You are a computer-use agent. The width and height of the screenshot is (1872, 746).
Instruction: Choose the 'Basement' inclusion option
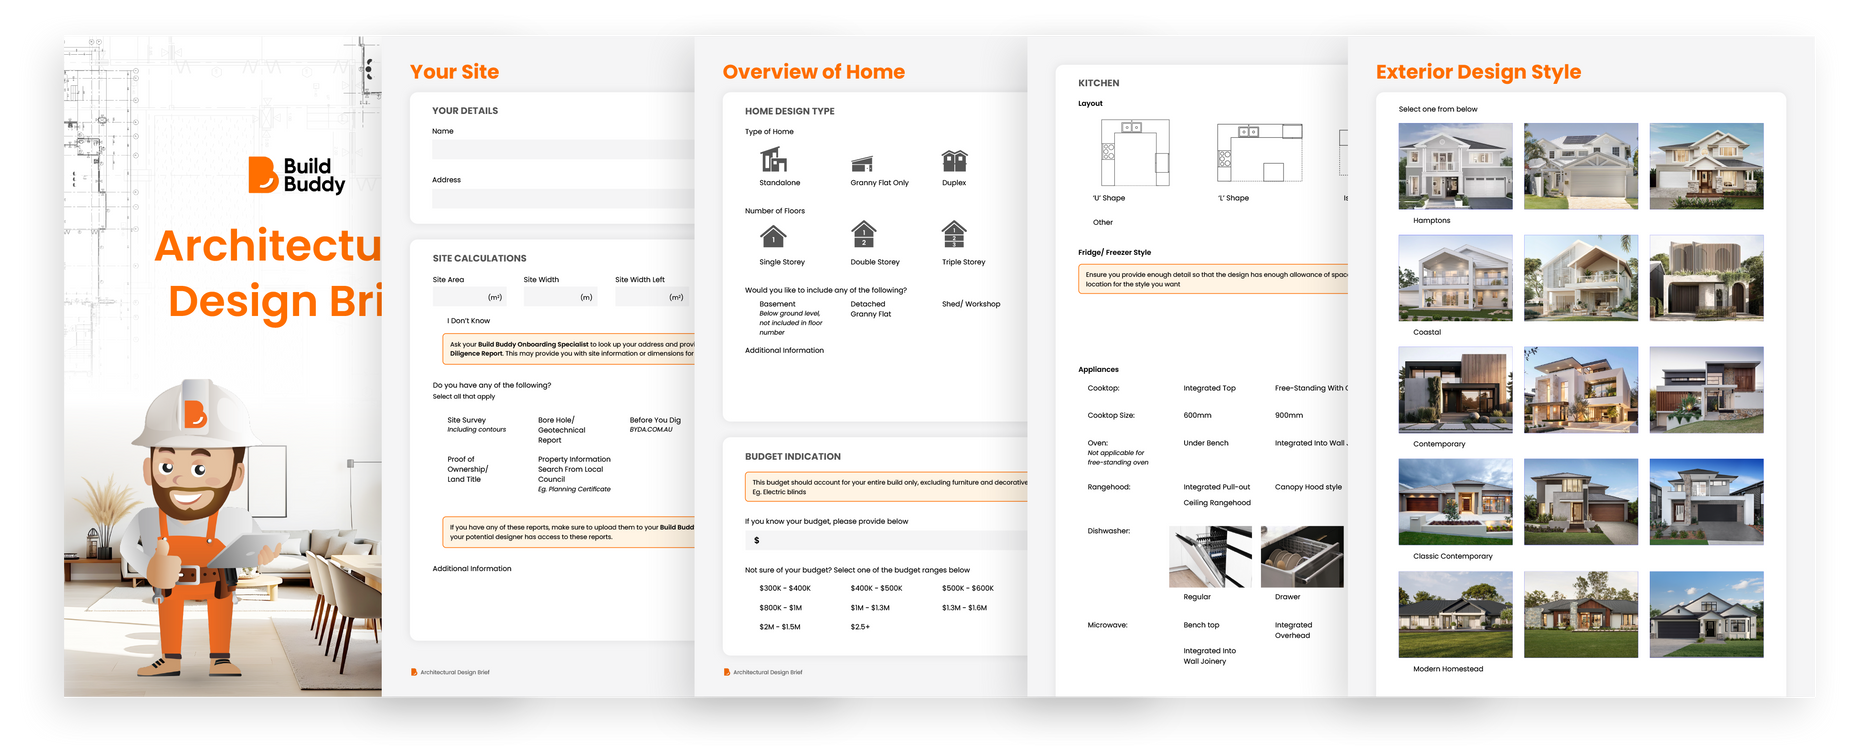tap(777, 304)
